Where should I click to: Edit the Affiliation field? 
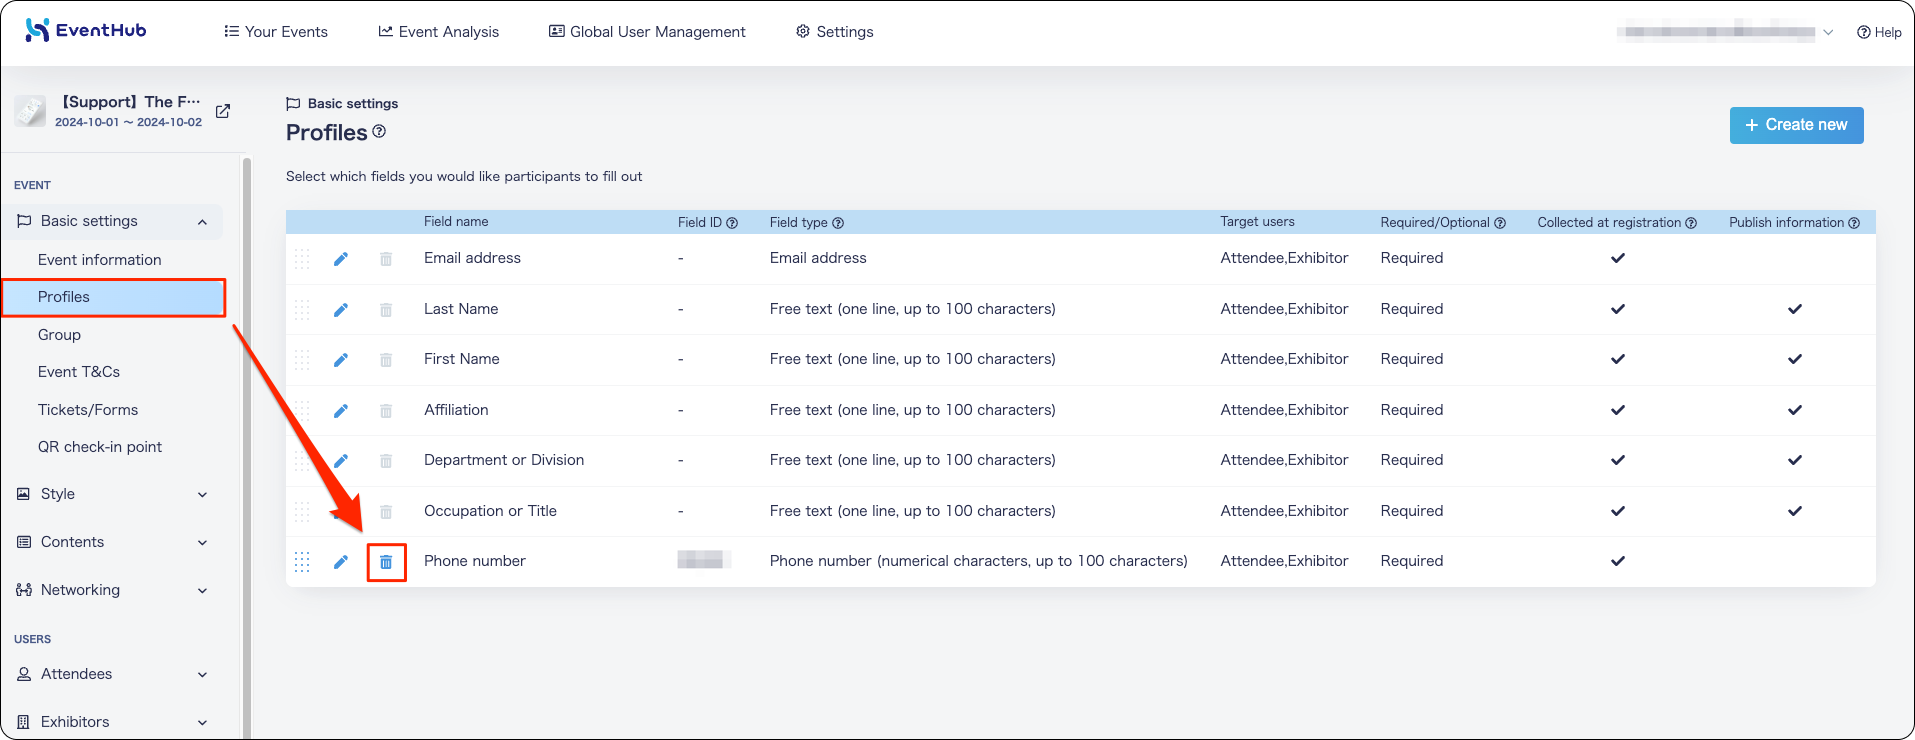(x=341, y=411)
